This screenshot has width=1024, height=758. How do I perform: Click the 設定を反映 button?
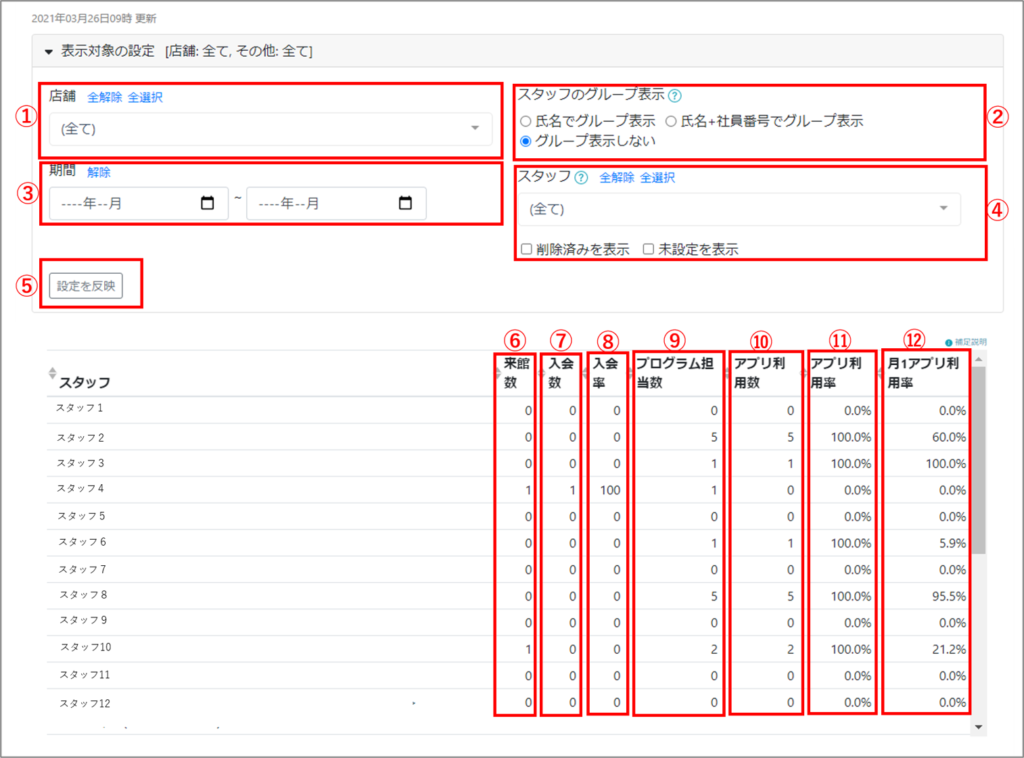click(86, 285)
